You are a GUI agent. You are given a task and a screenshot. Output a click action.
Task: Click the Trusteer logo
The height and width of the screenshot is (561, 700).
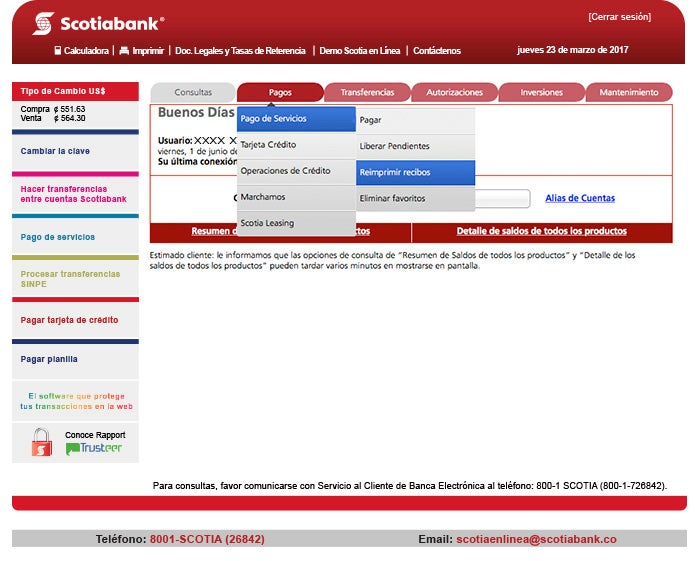pos(94,449)
